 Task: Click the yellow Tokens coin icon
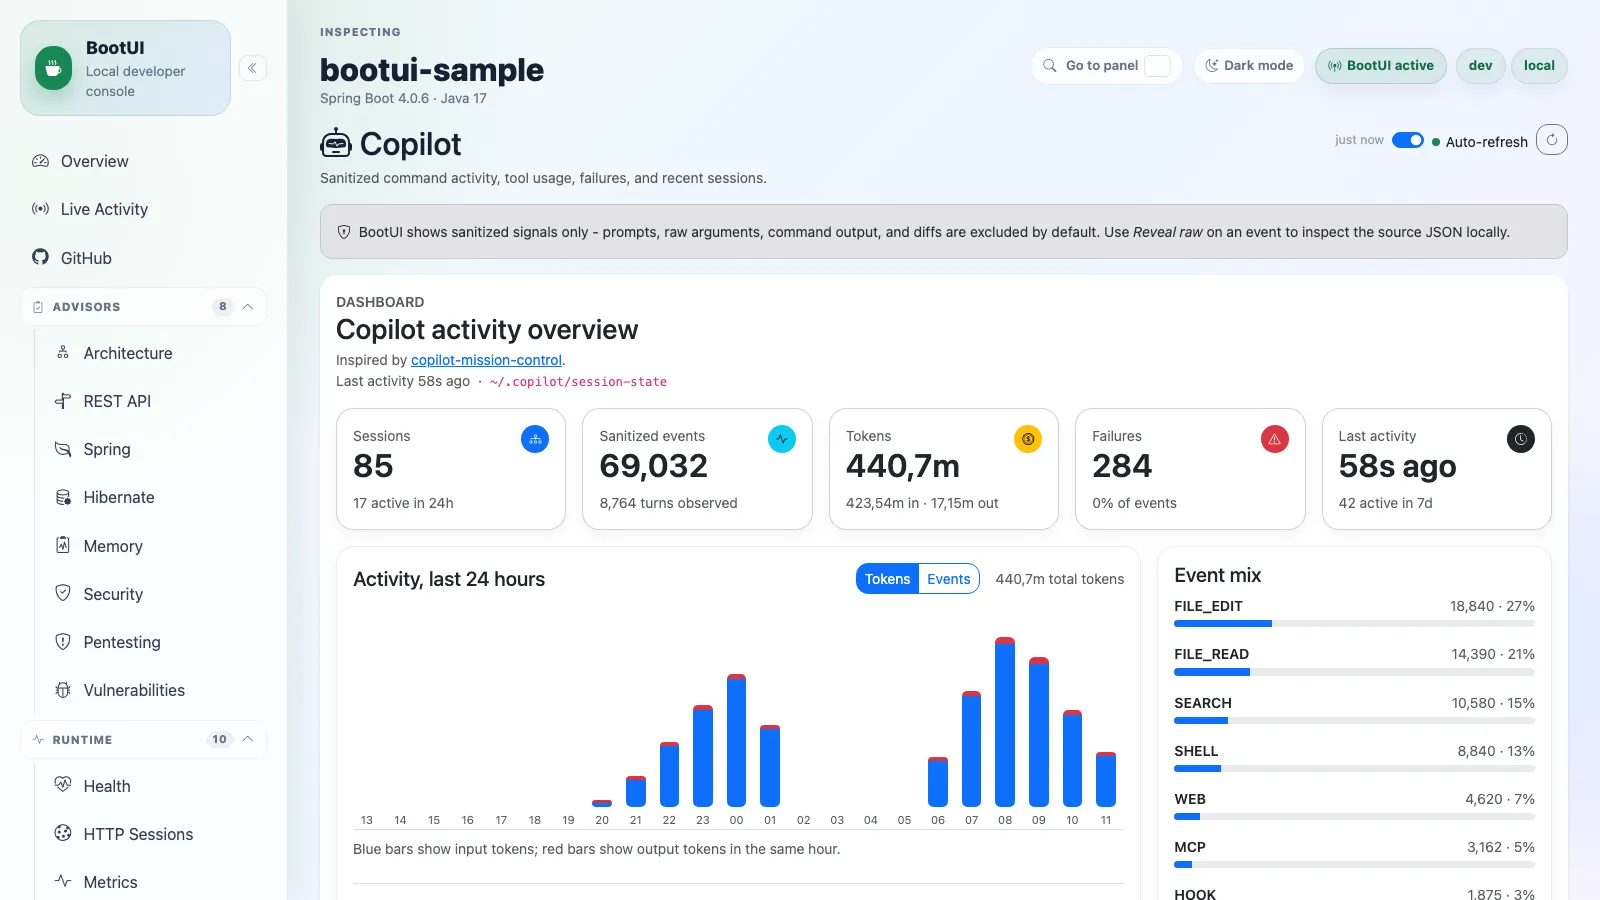pyautogui.click(x=1028, y=439)
